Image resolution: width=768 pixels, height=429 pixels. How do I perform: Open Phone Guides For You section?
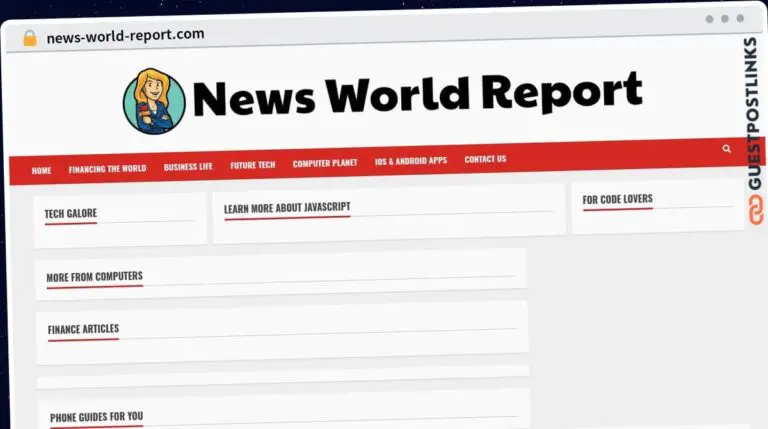tap(96, 416)
